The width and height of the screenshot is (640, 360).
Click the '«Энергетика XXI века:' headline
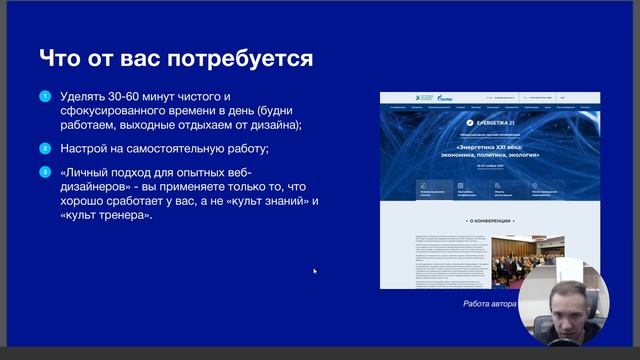pos(490,147)
